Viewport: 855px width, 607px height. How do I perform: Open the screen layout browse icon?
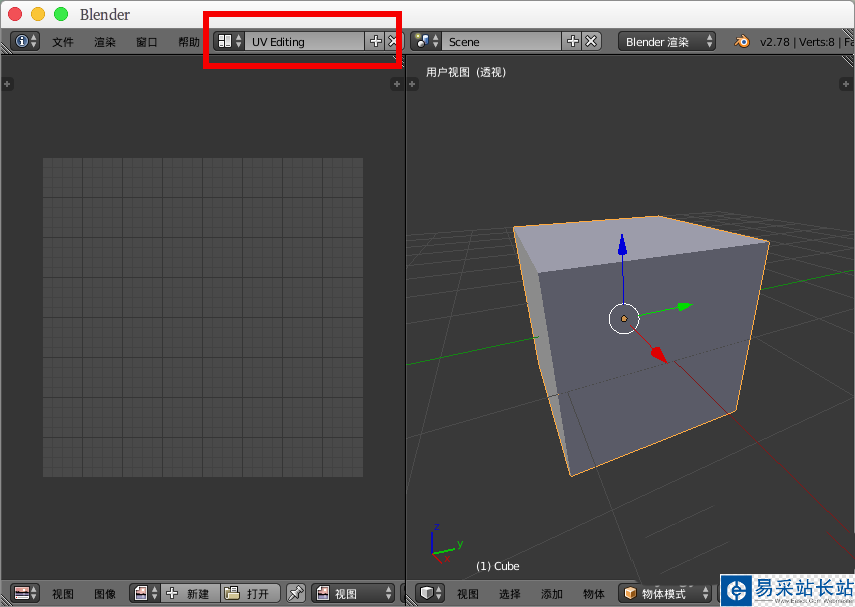tap(229, 41)
